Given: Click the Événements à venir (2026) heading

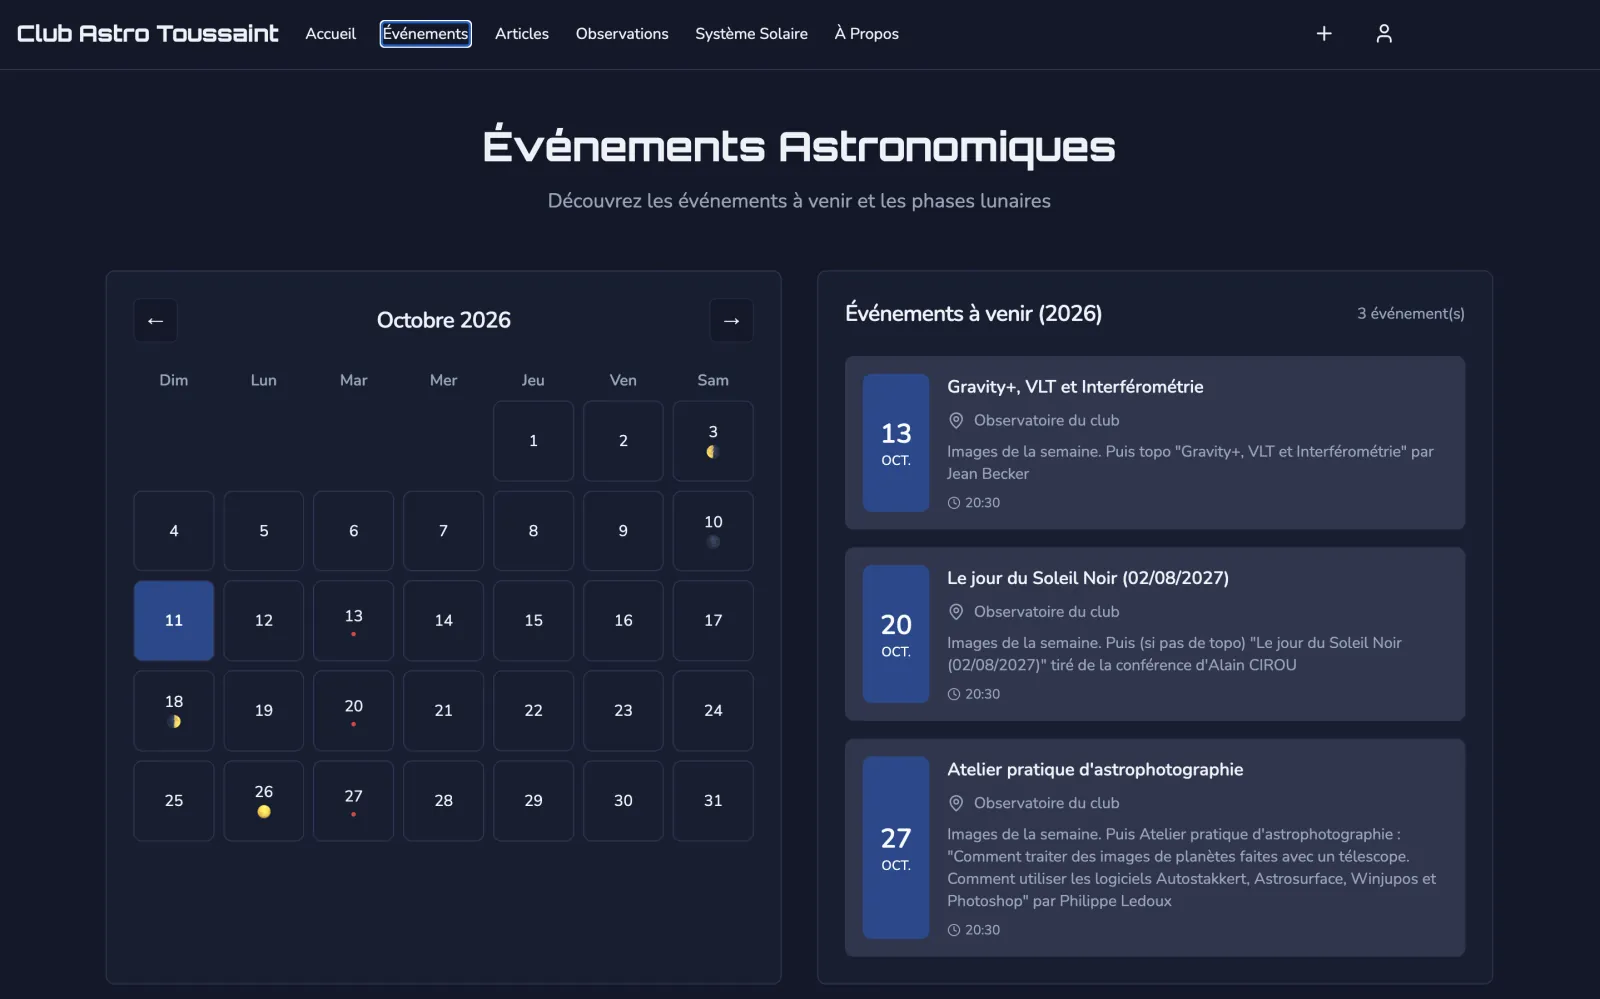Looking at the screenshot, I should [973, 314].
